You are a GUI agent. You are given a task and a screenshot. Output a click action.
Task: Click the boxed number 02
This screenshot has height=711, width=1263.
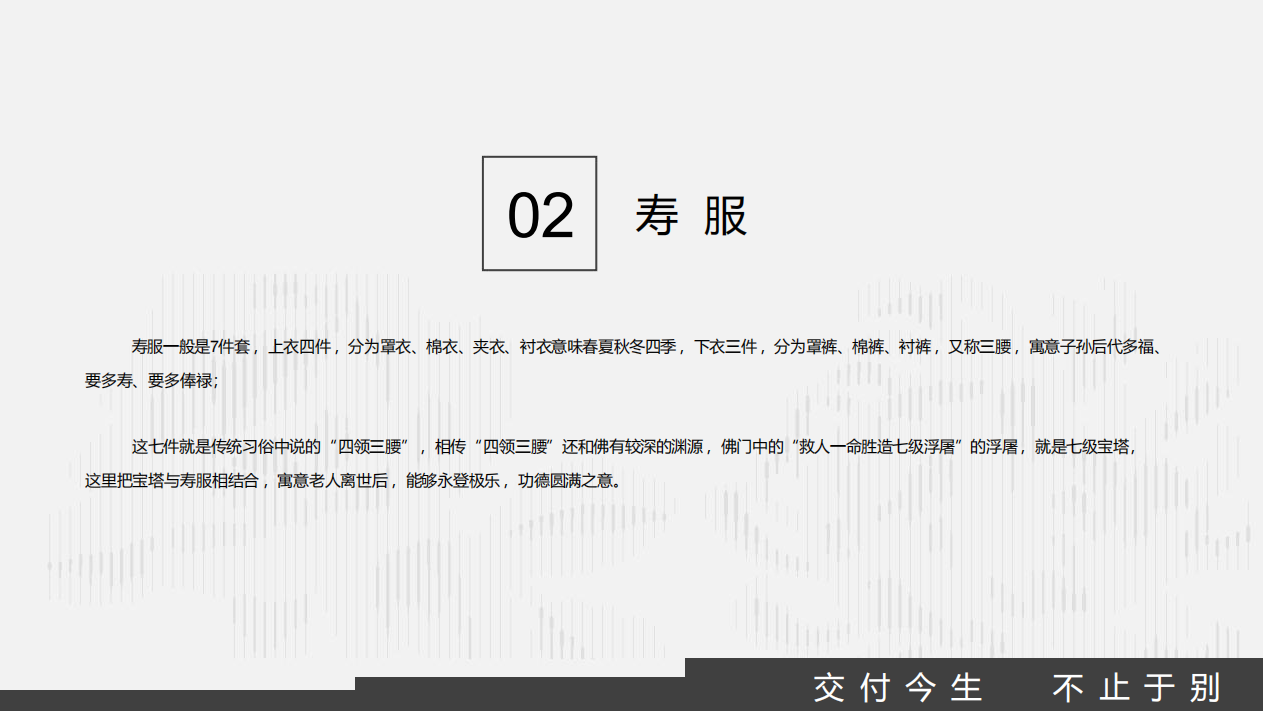(x=540, y=214)
